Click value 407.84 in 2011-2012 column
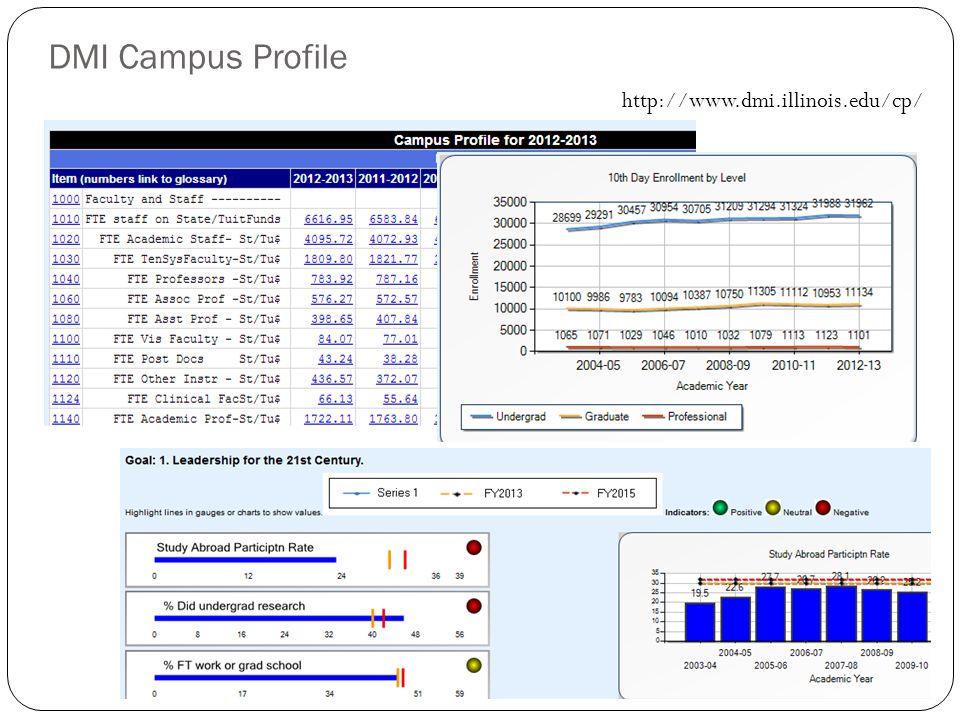This screenshot has height=720, width=960. pyautogui.click(x=397, y=320)
